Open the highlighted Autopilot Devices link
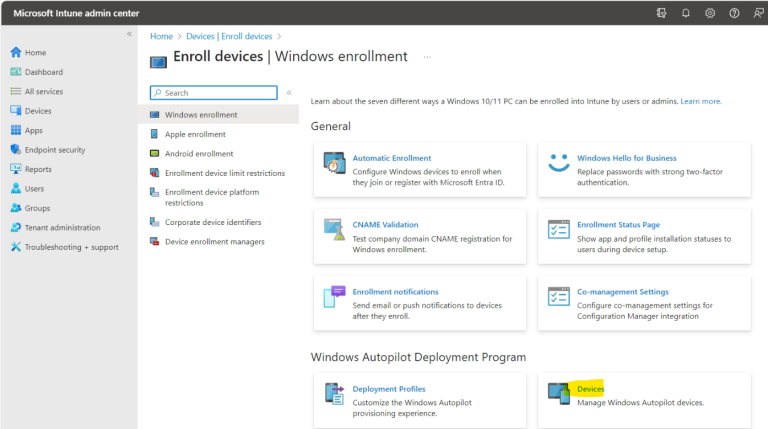The image size is (768, 429). click(x=590, y=389)
